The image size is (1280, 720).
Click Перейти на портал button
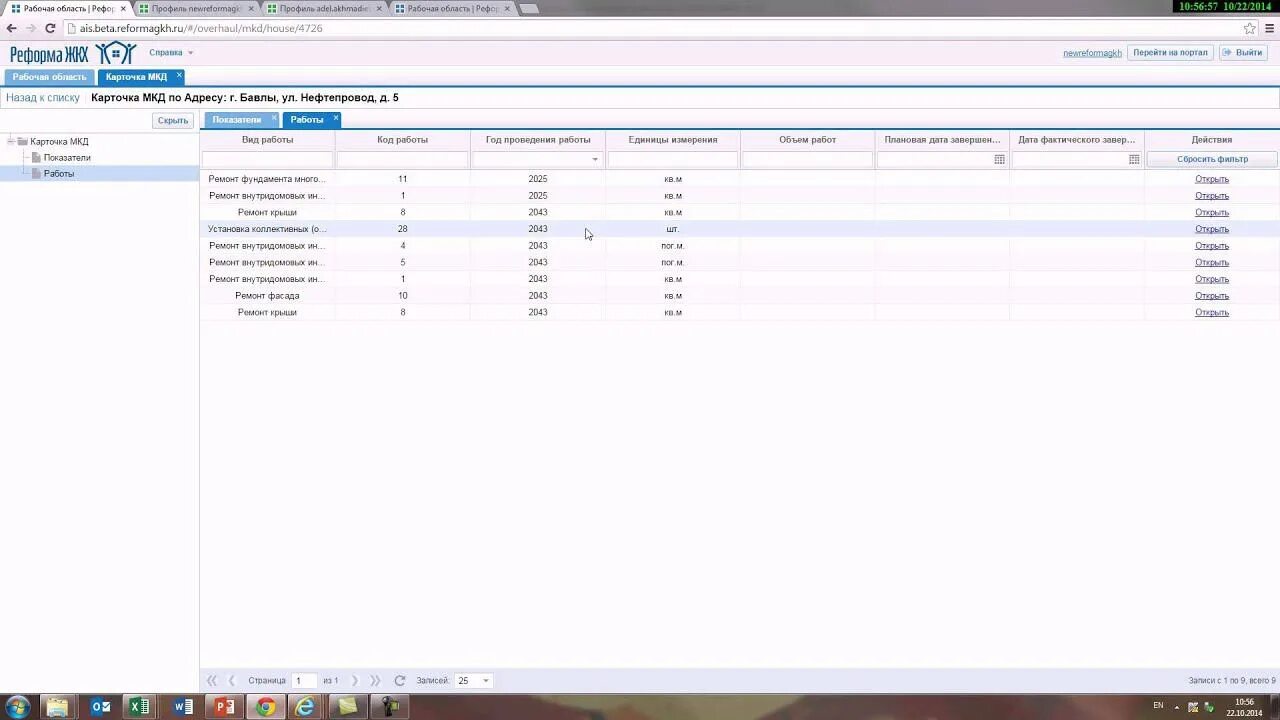tap(1170, 52)
